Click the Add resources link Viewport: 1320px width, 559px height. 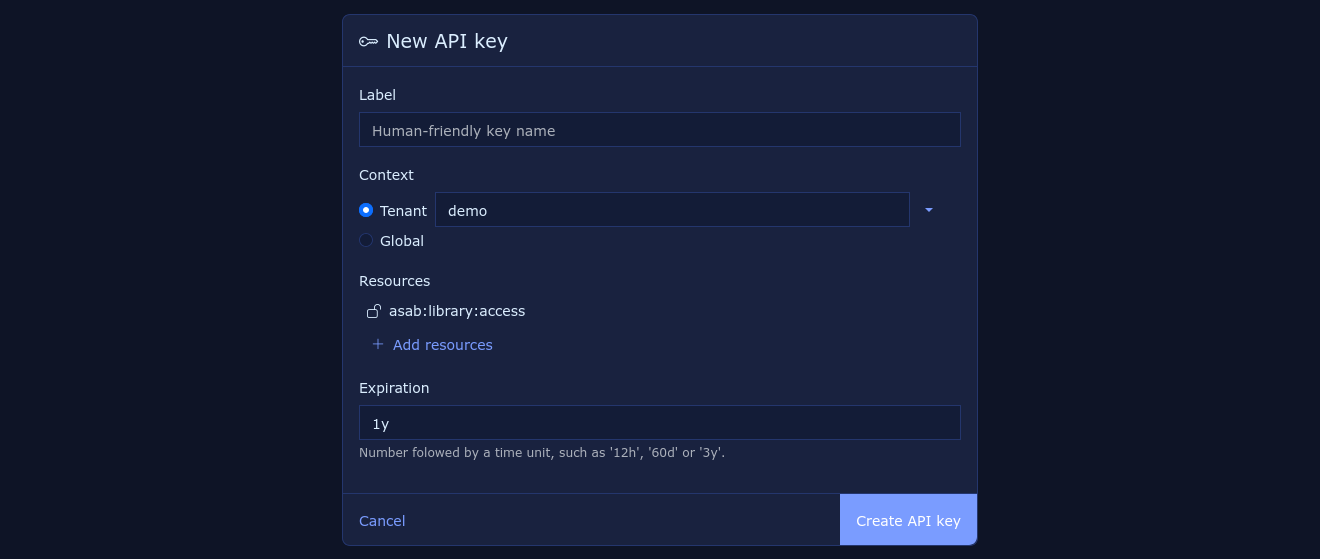[442, 345]
